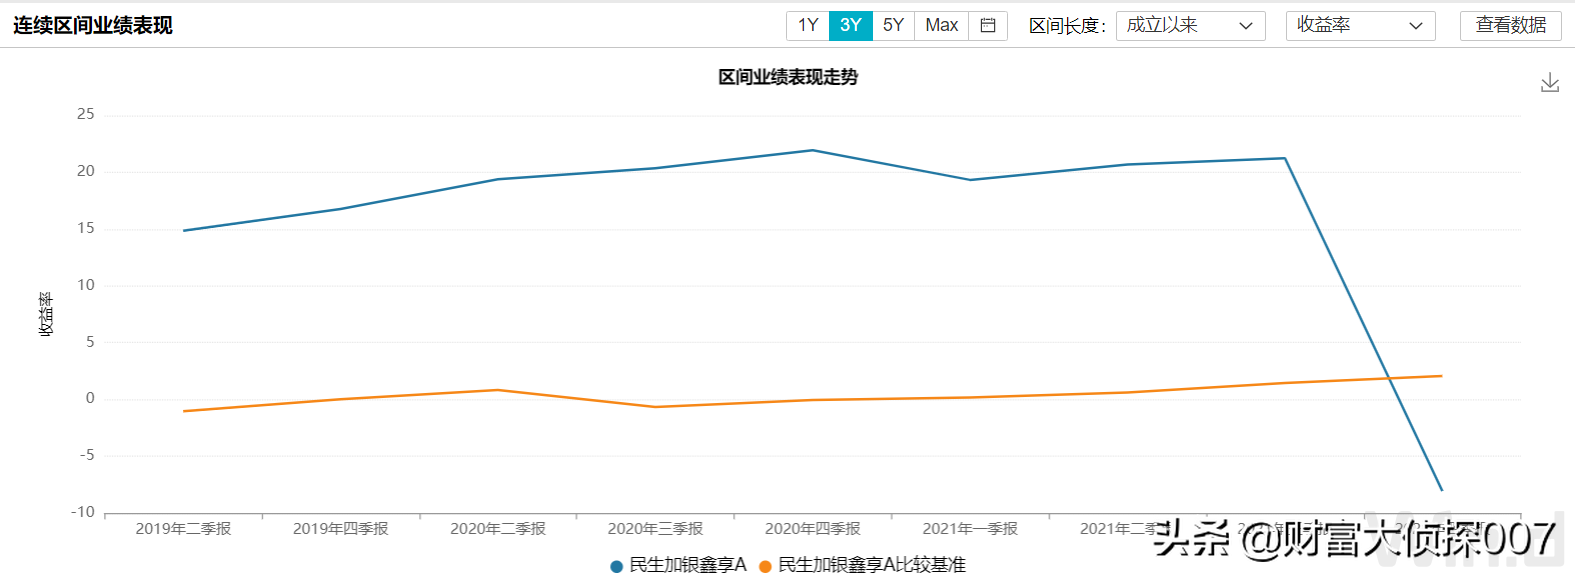The width and height of the screenshot is (1575, 577).
Task: Select the 1Y period tab
Action: (x=808, y=26)
